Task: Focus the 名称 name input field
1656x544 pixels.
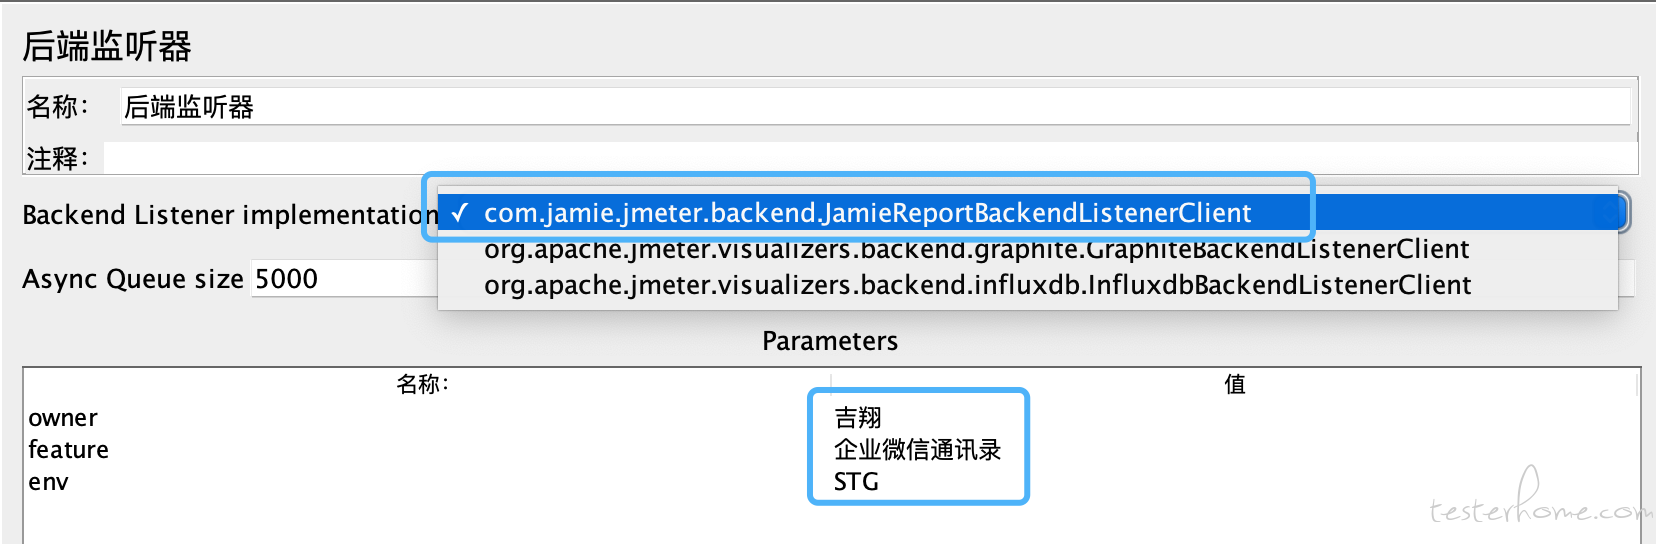Action: coord(875,107)
